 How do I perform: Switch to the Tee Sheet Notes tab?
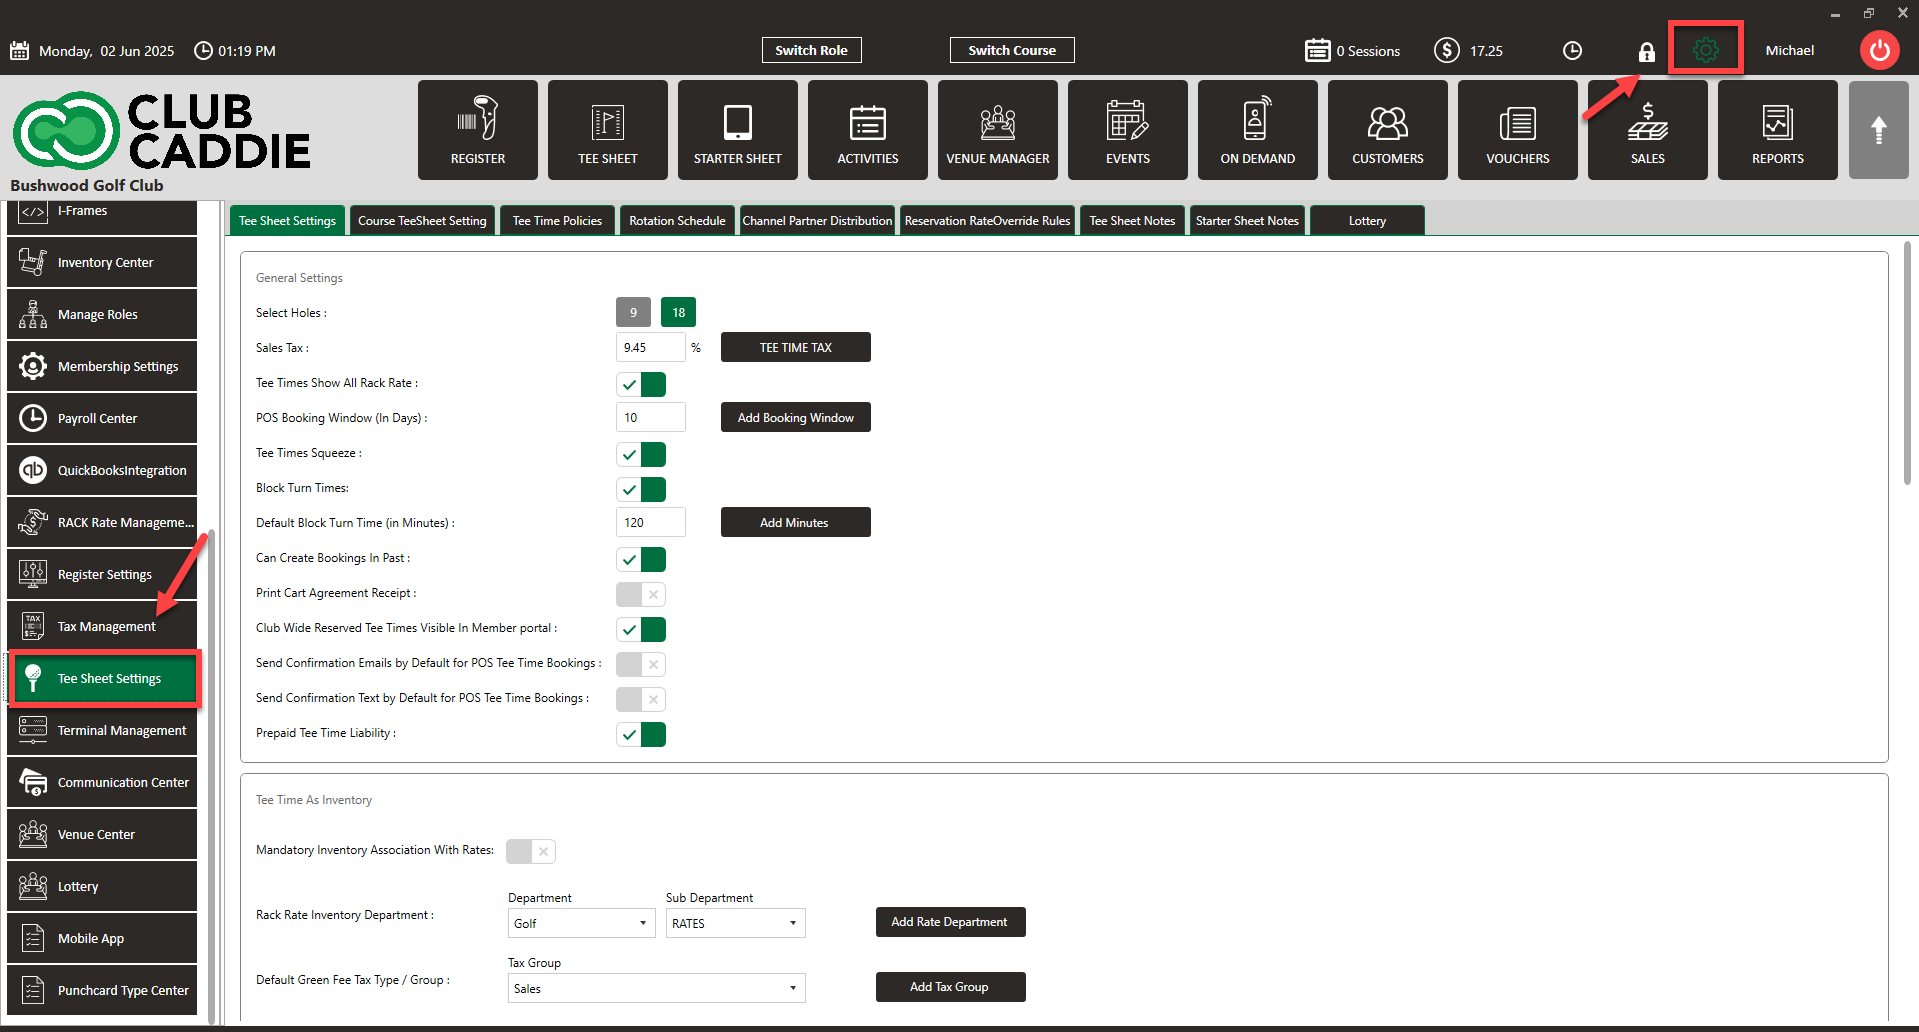click(x=1132, y=220)
